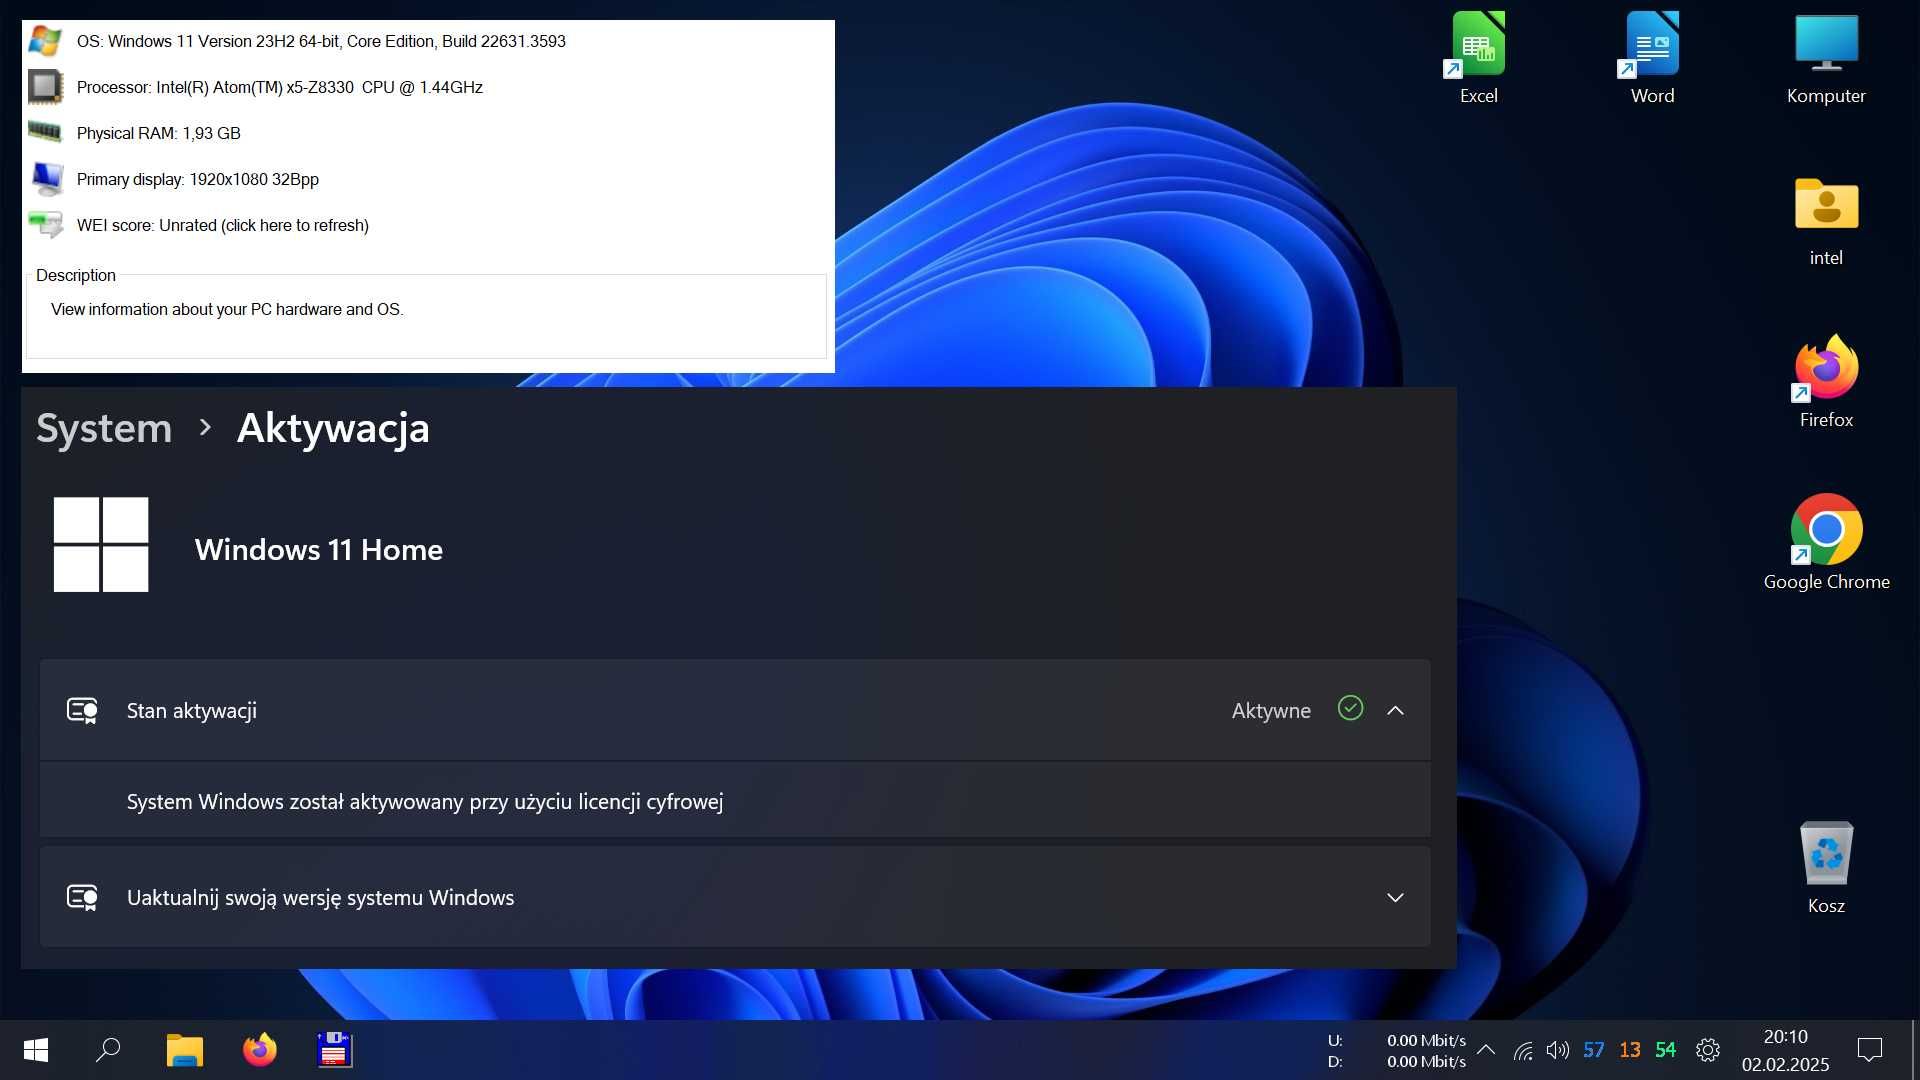Click the primary display monitor icon
Image resolution: width=1920 pixels, height=1080 pixels.
pyautogui.click(x=47, y=179)
